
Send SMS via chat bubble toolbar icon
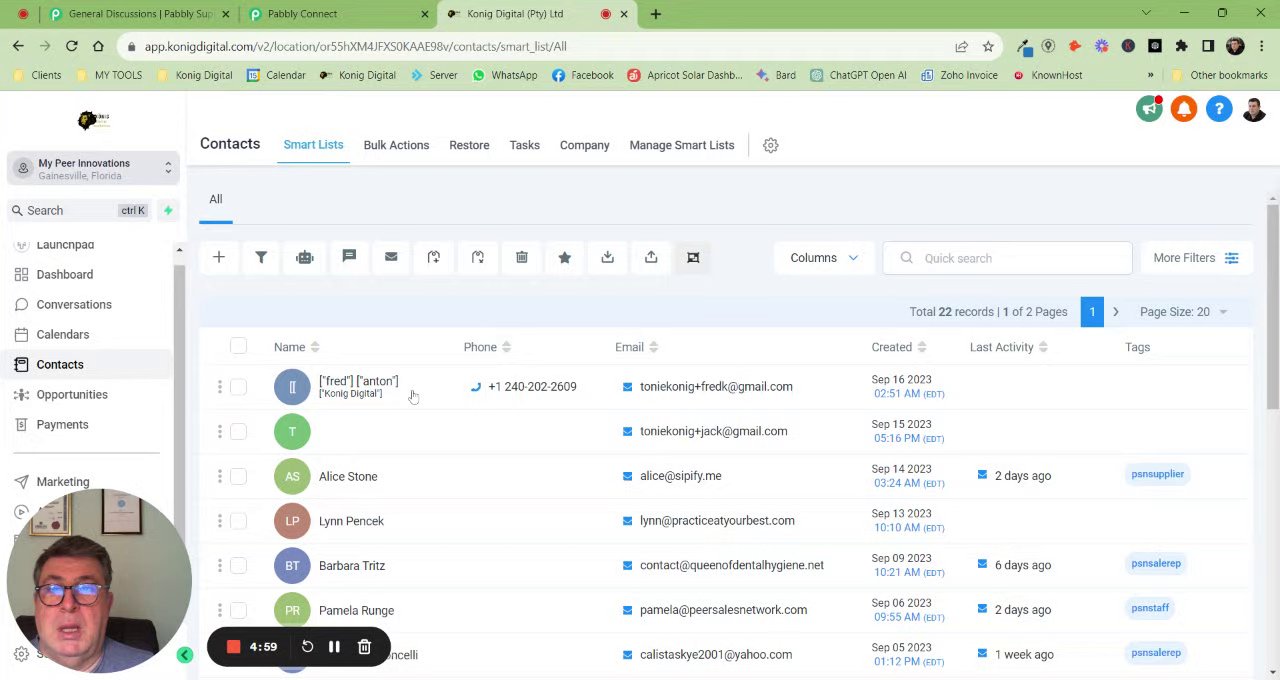pyautogui.click(x=349, y=258)
